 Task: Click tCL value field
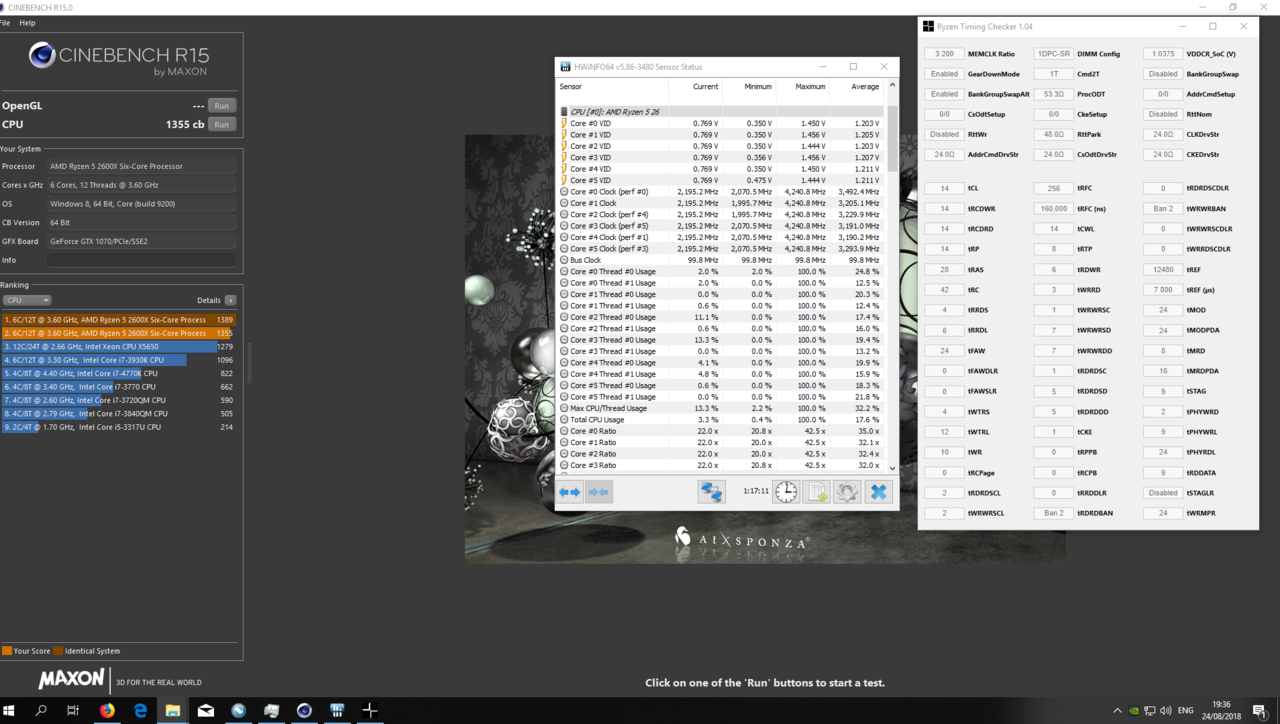(945, 188)
